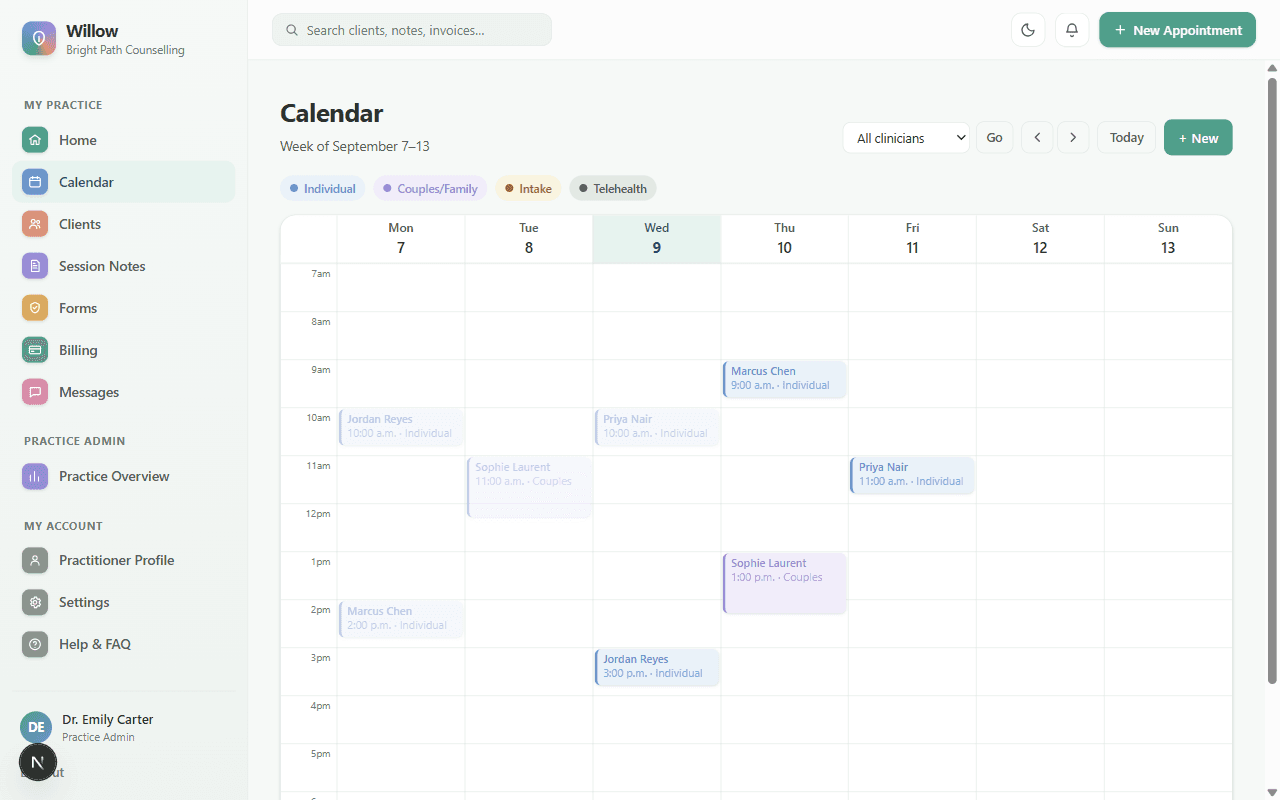Click the New Appointment button
Screen dimensions: 1280x800
click(1177, 30)
